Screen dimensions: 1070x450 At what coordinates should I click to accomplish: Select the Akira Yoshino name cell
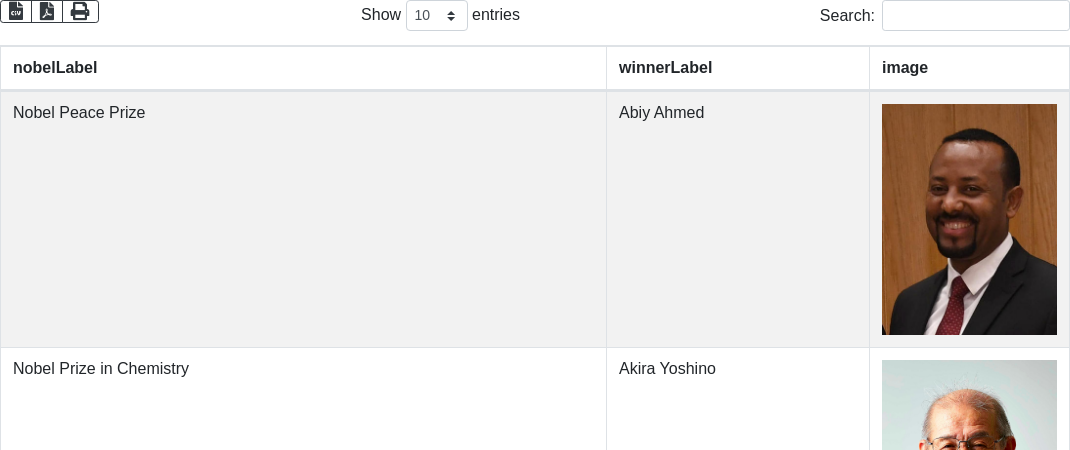point(667,369)
